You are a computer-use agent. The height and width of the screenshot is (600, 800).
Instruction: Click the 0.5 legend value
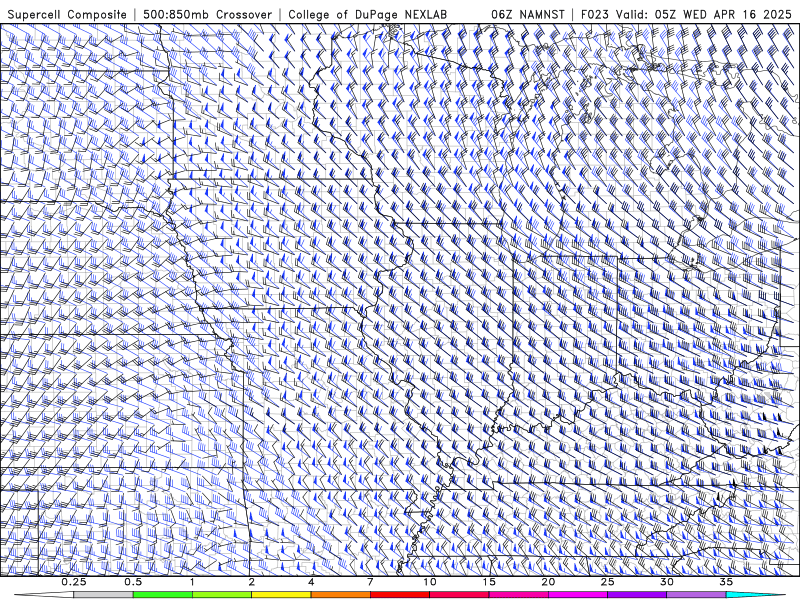(133, 582)
